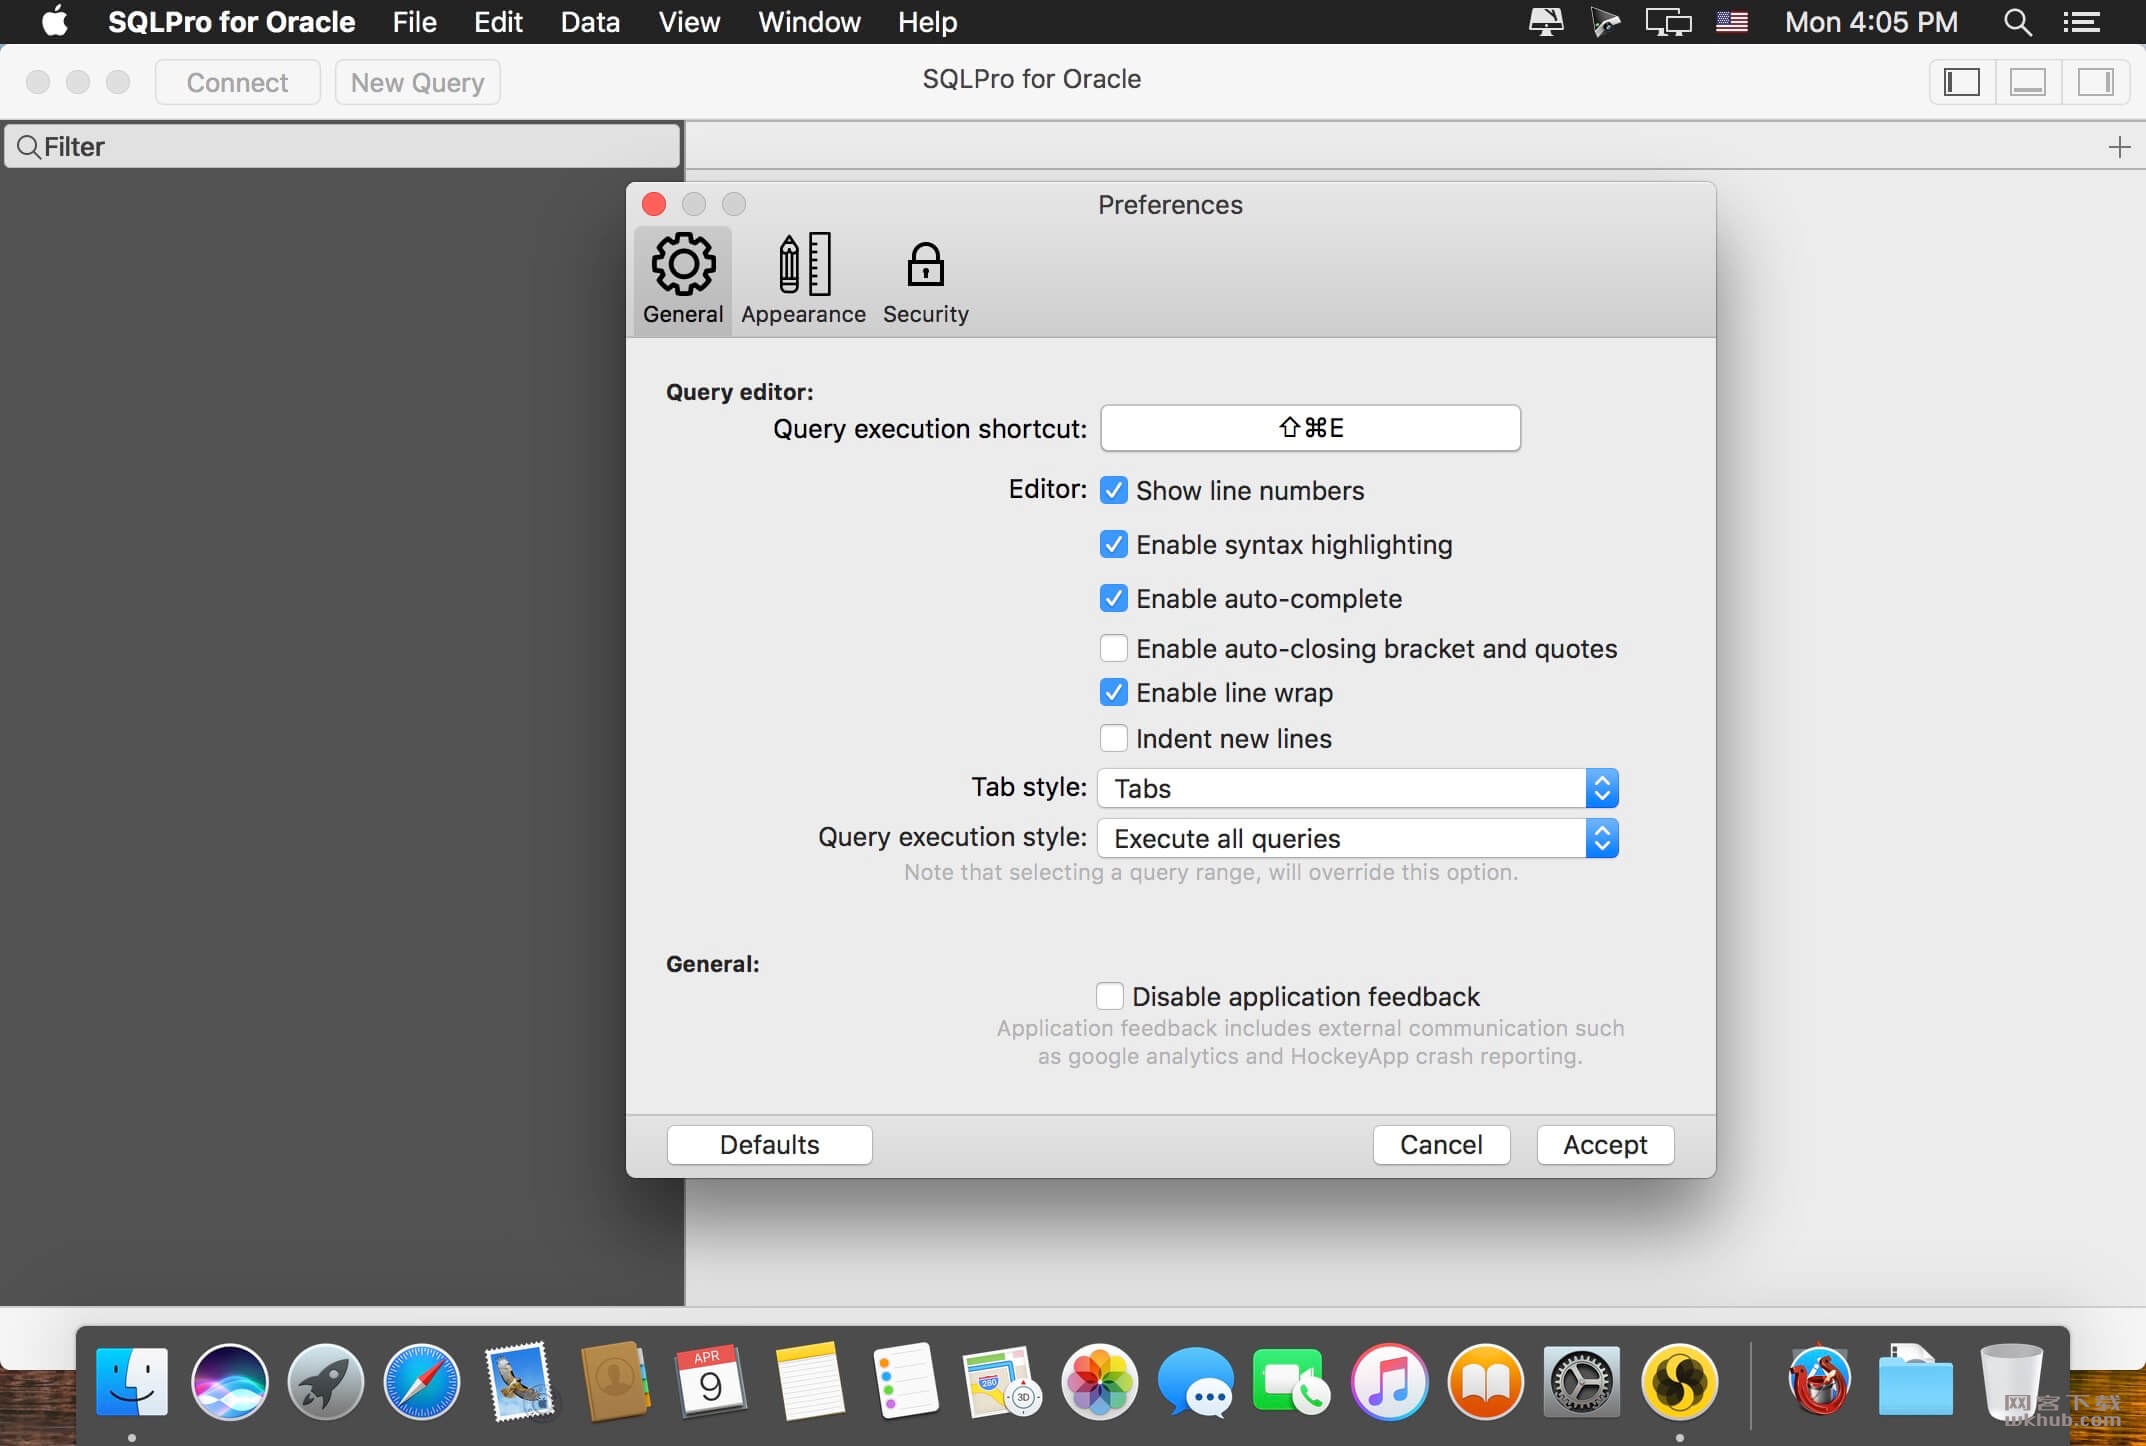
Task: Open the Query execution style dropdown
Action: click(1358, 838)
